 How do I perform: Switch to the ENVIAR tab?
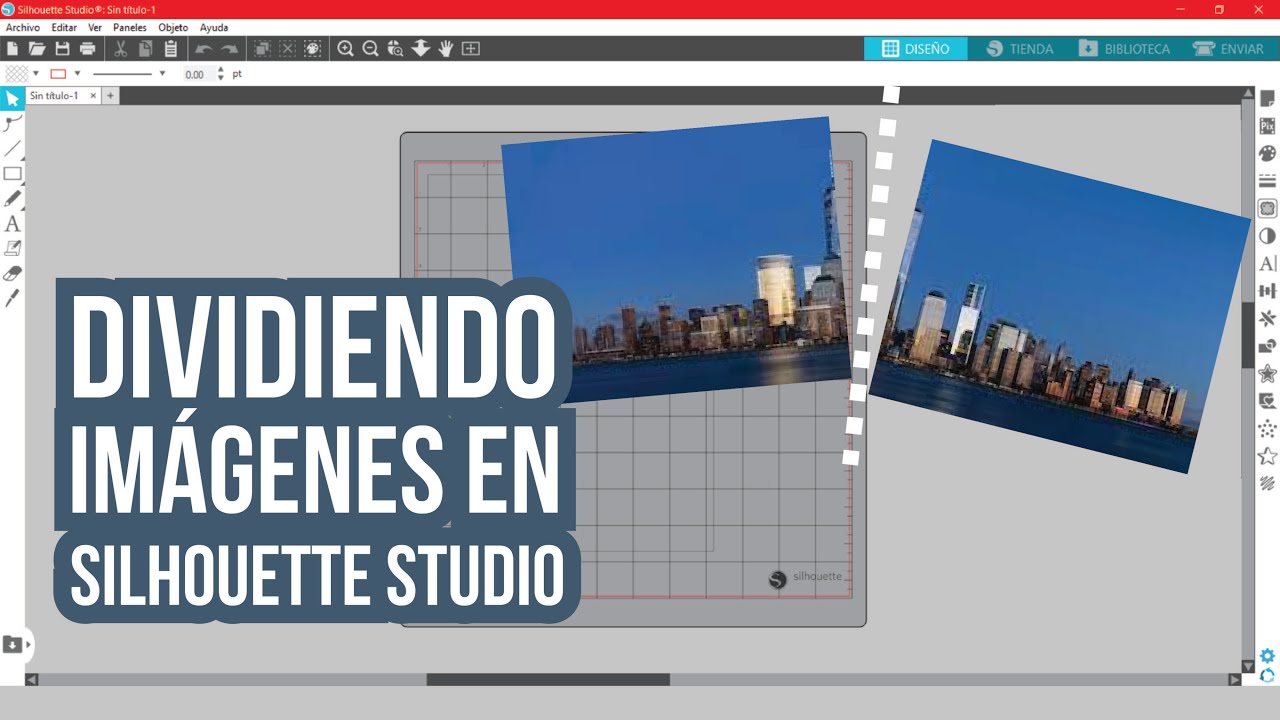pyautogui.click(x=1229, y=48)
